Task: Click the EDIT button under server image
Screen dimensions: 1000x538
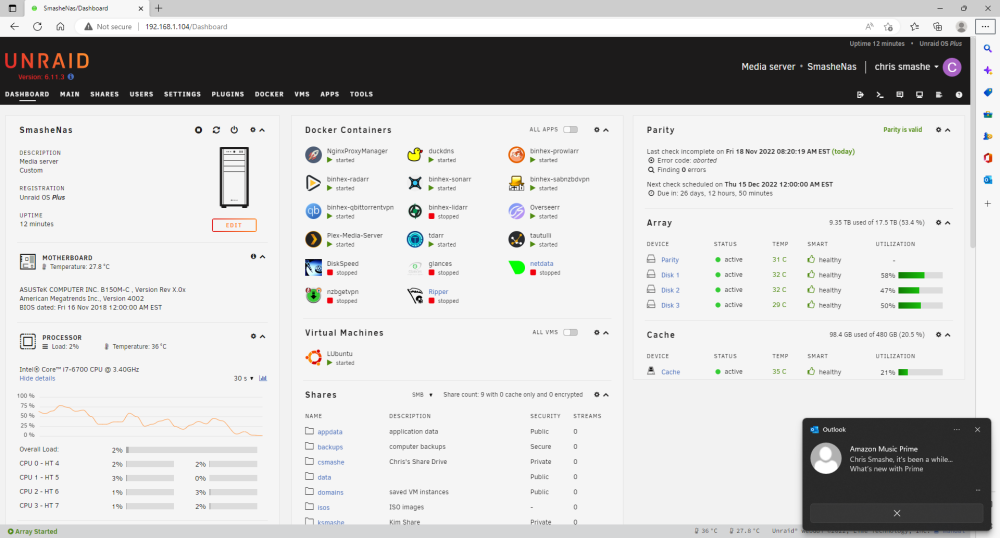Action: pyautogui.click(x=234, y=225)
